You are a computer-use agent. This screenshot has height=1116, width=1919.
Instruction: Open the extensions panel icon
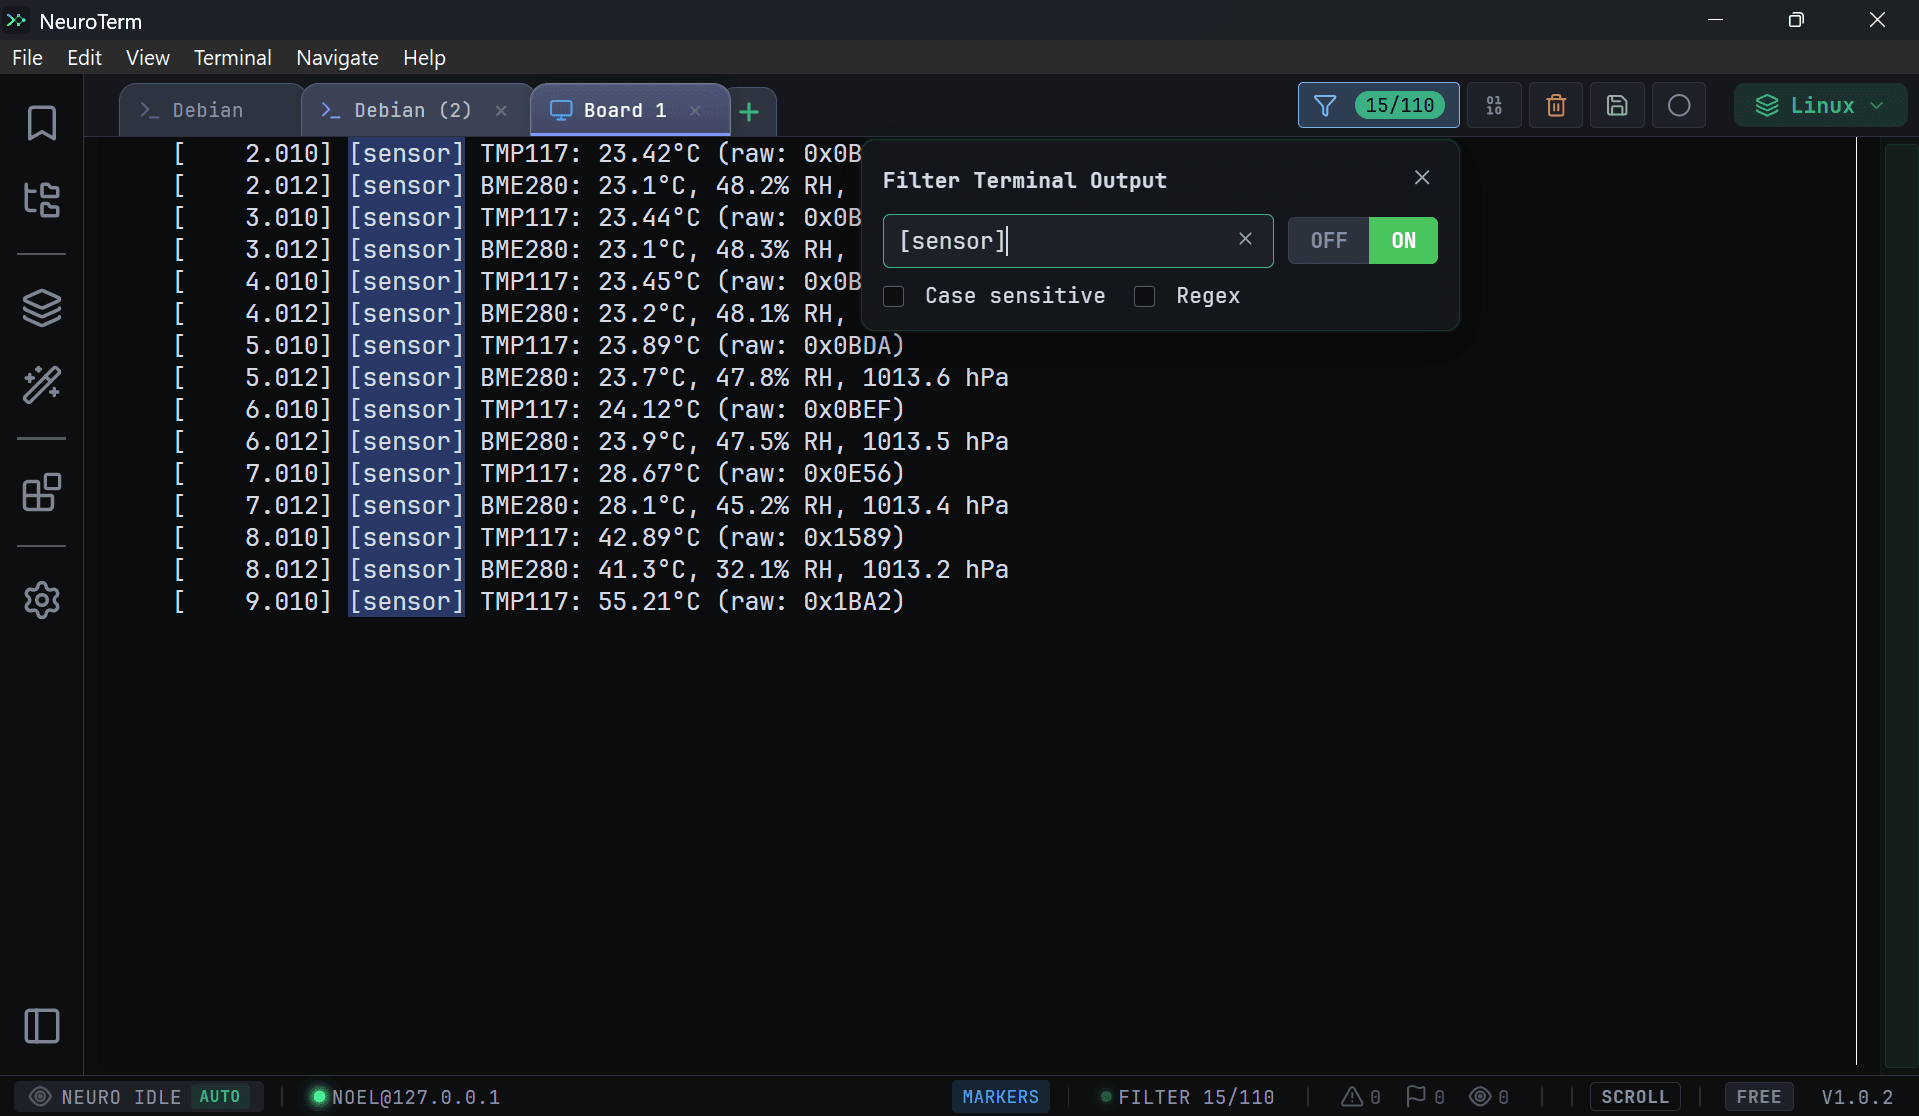(41, 492)
